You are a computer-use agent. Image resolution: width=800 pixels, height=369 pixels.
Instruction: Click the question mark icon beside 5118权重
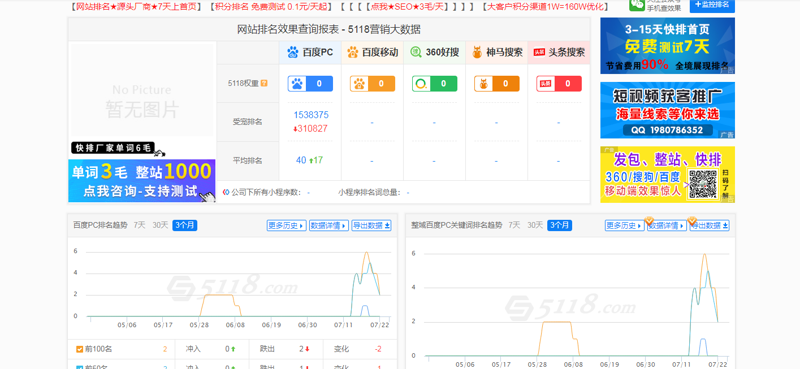pyautogui.click(x=264, y=83)
